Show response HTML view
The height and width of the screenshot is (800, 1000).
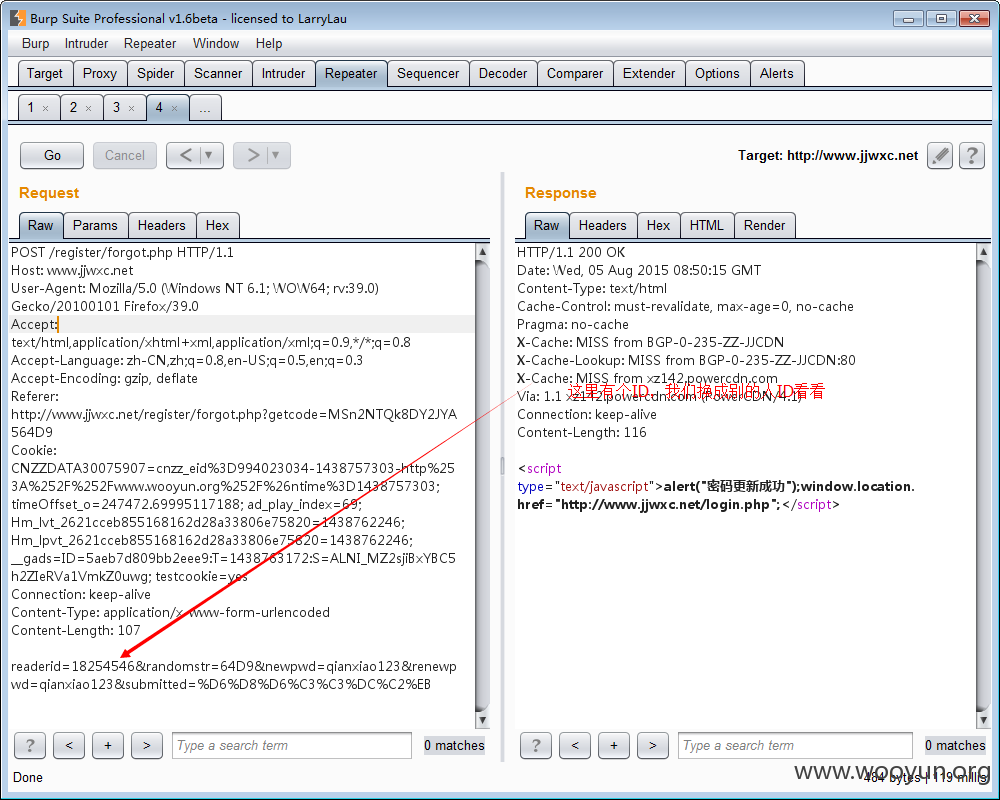(x=706, y=225)
